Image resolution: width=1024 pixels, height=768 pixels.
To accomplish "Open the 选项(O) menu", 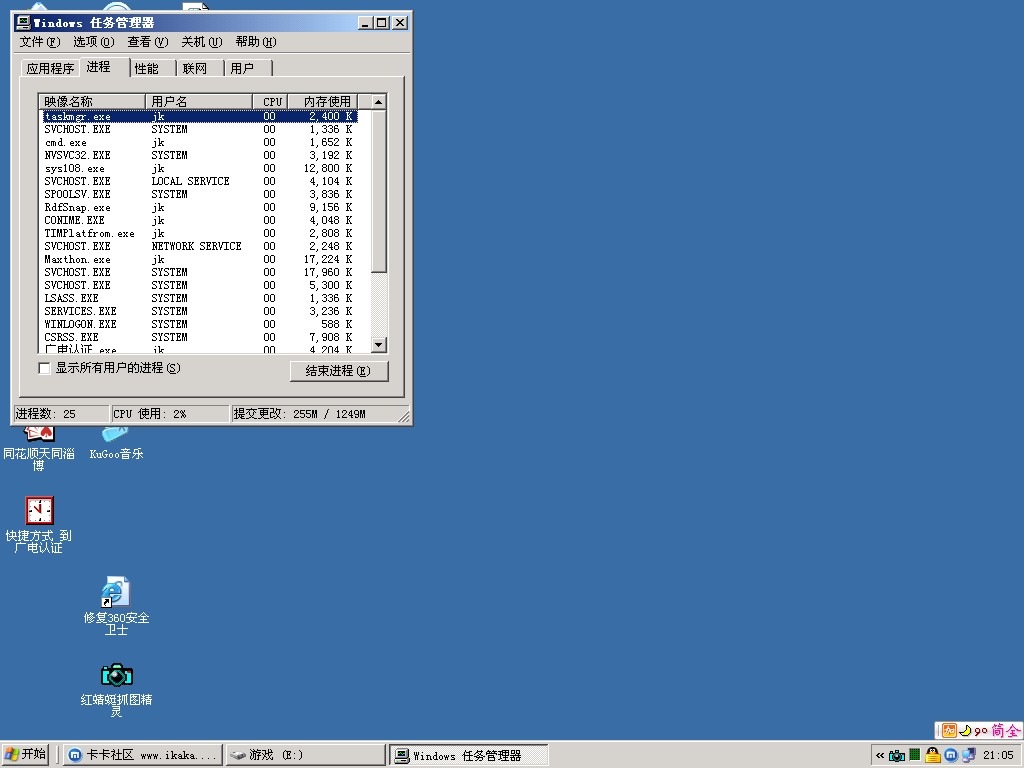I will coord(93,42).
